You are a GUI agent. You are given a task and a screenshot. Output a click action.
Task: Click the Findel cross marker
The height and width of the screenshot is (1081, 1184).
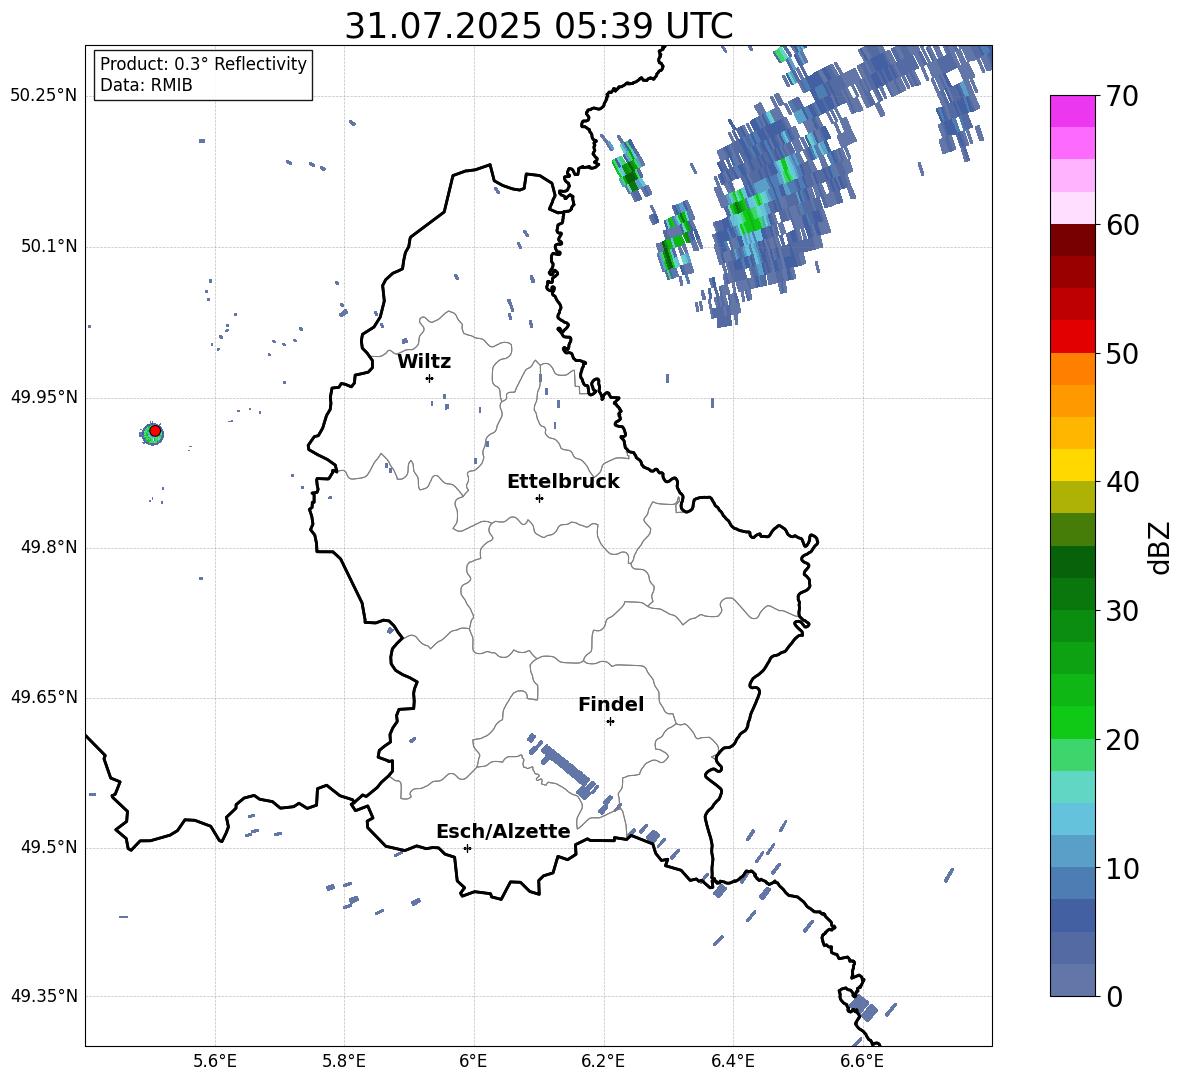pyautogui.click(x=610, y=722)
